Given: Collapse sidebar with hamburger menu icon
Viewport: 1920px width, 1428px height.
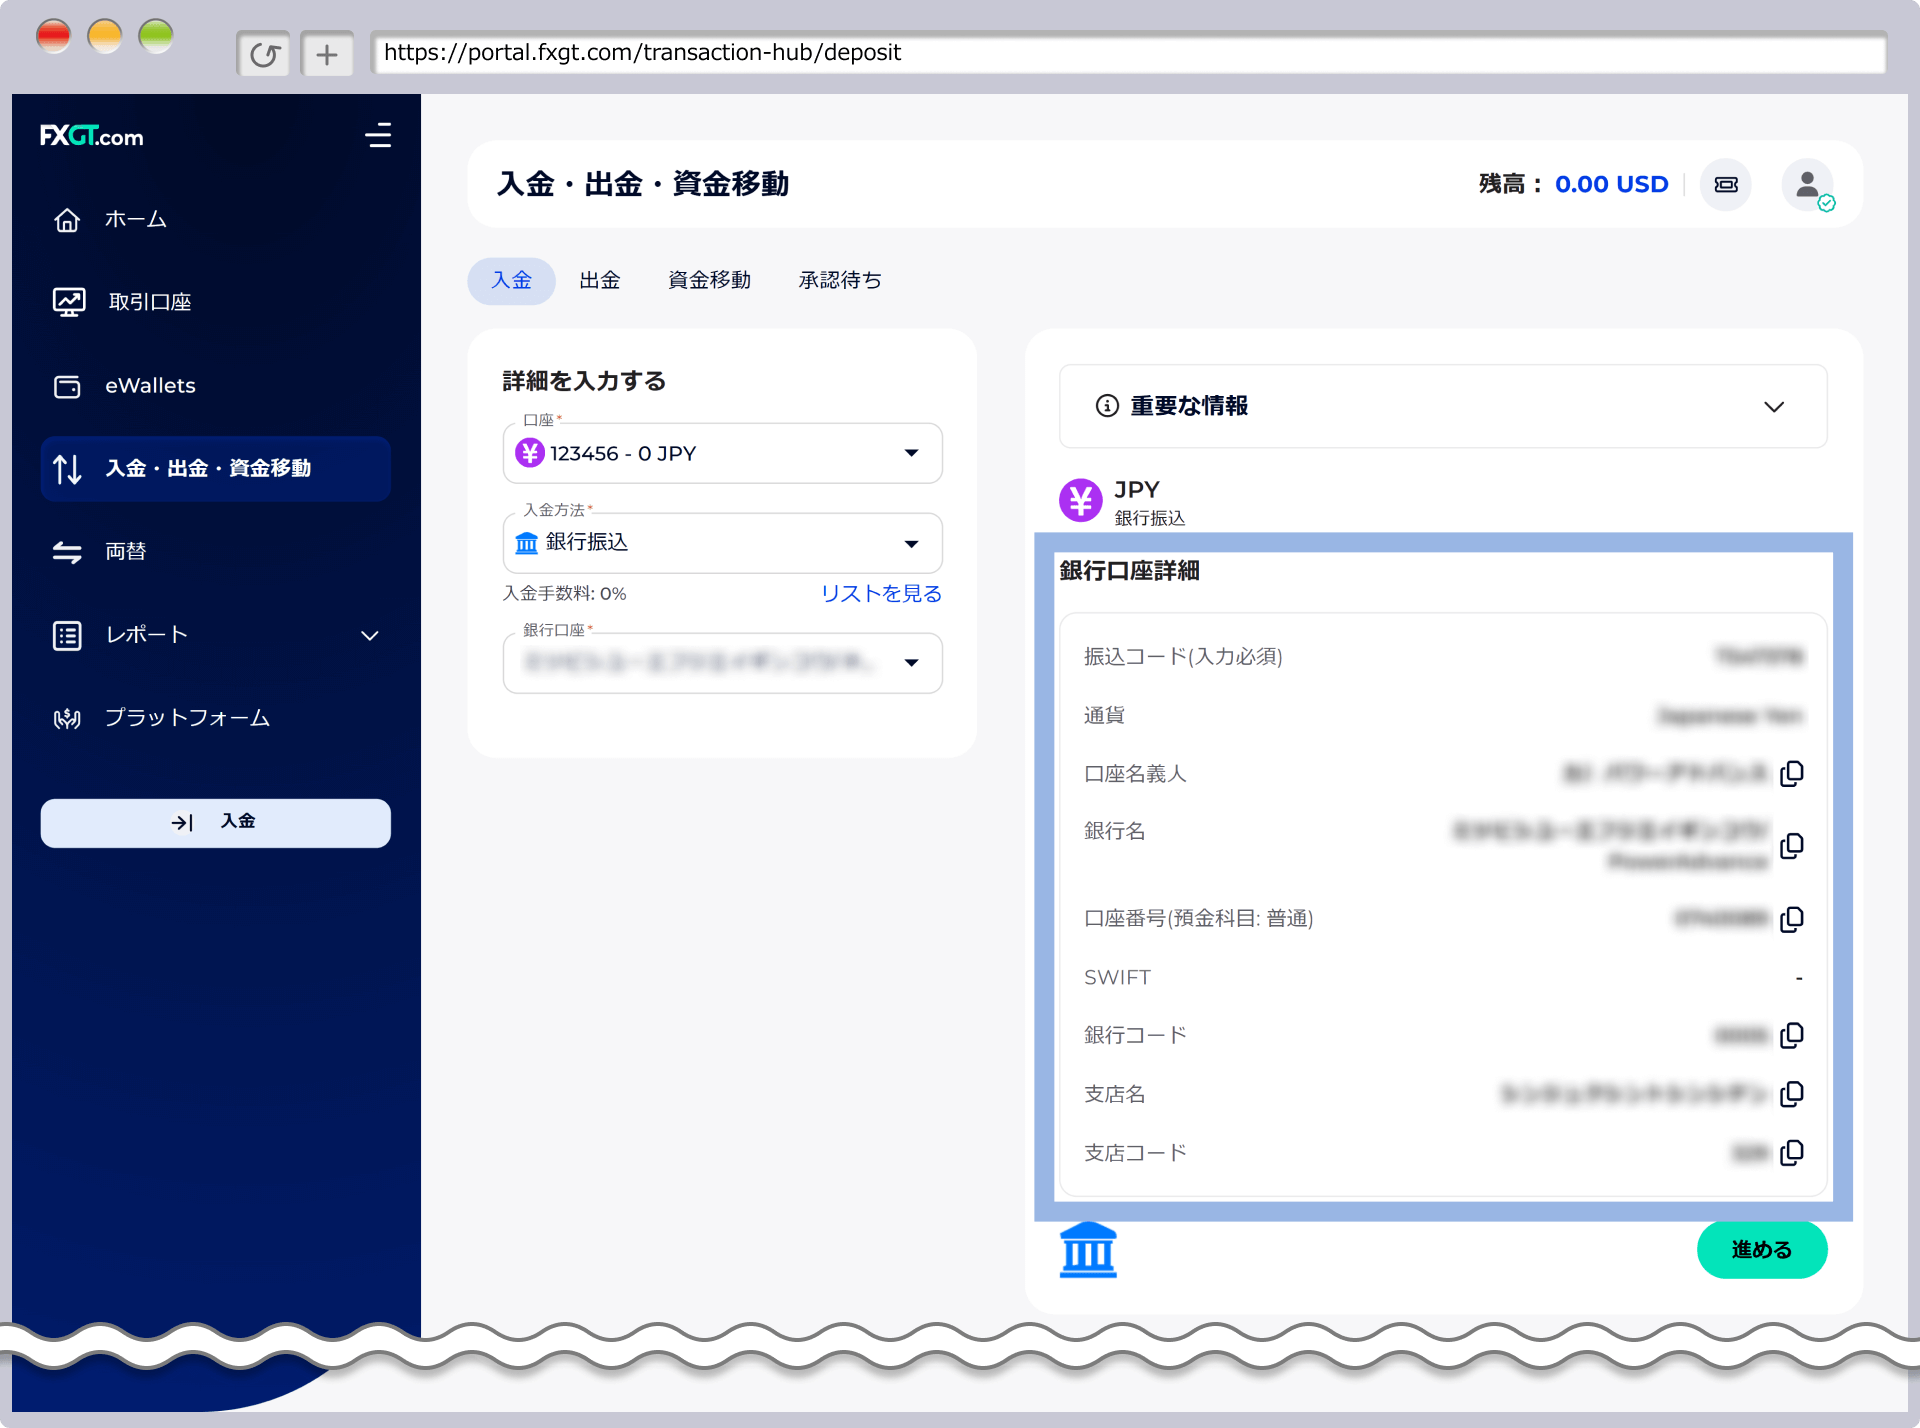Looking at the screenshot, I should coord(378,136).
